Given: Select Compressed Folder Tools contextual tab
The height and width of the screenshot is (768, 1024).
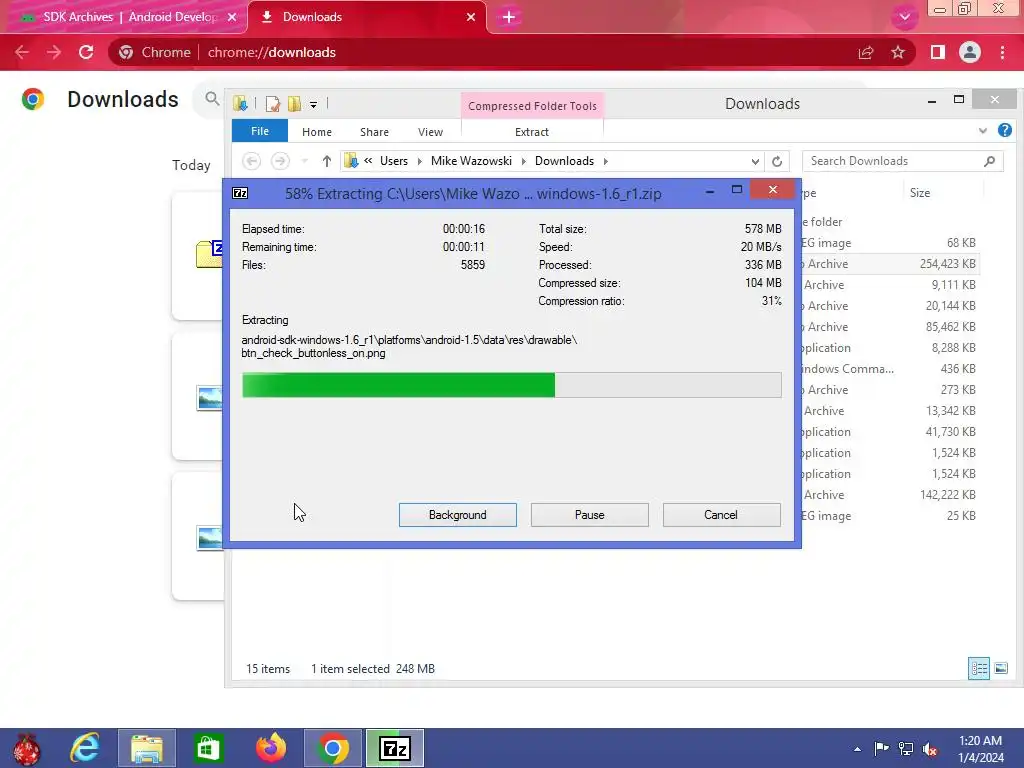Looking at the screenshot, I should click(x=532, y=106).
